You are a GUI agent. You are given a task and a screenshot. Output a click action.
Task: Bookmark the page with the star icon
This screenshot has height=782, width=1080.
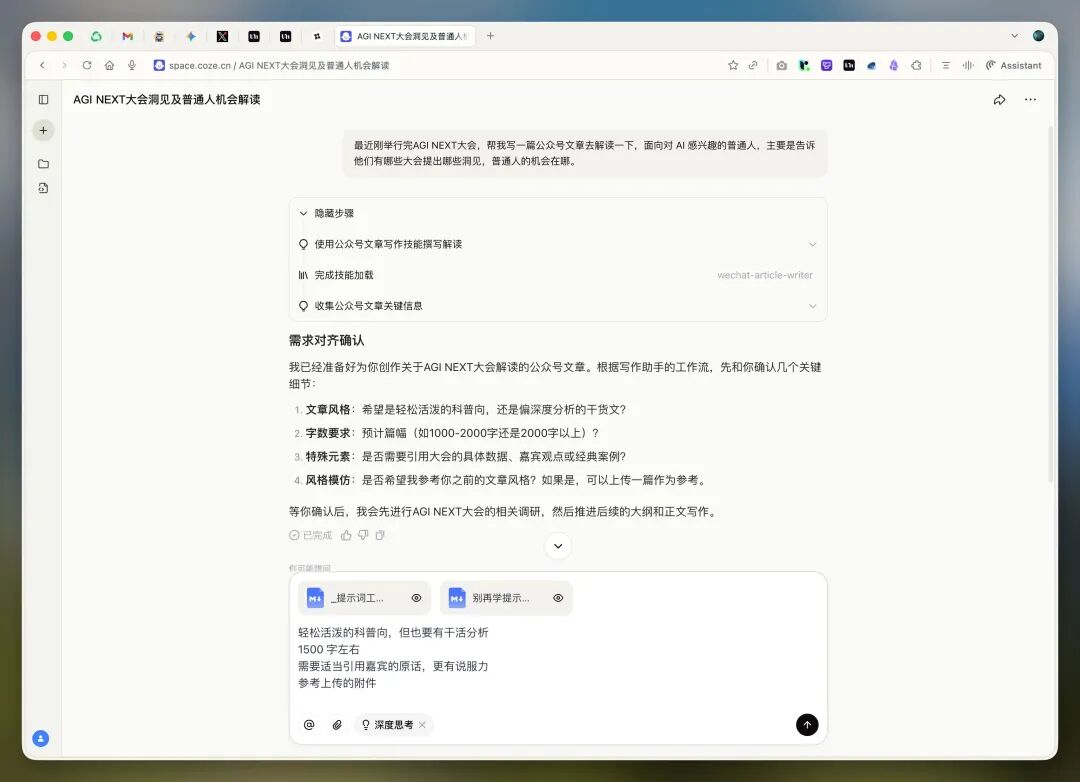(x=733, y=65)
